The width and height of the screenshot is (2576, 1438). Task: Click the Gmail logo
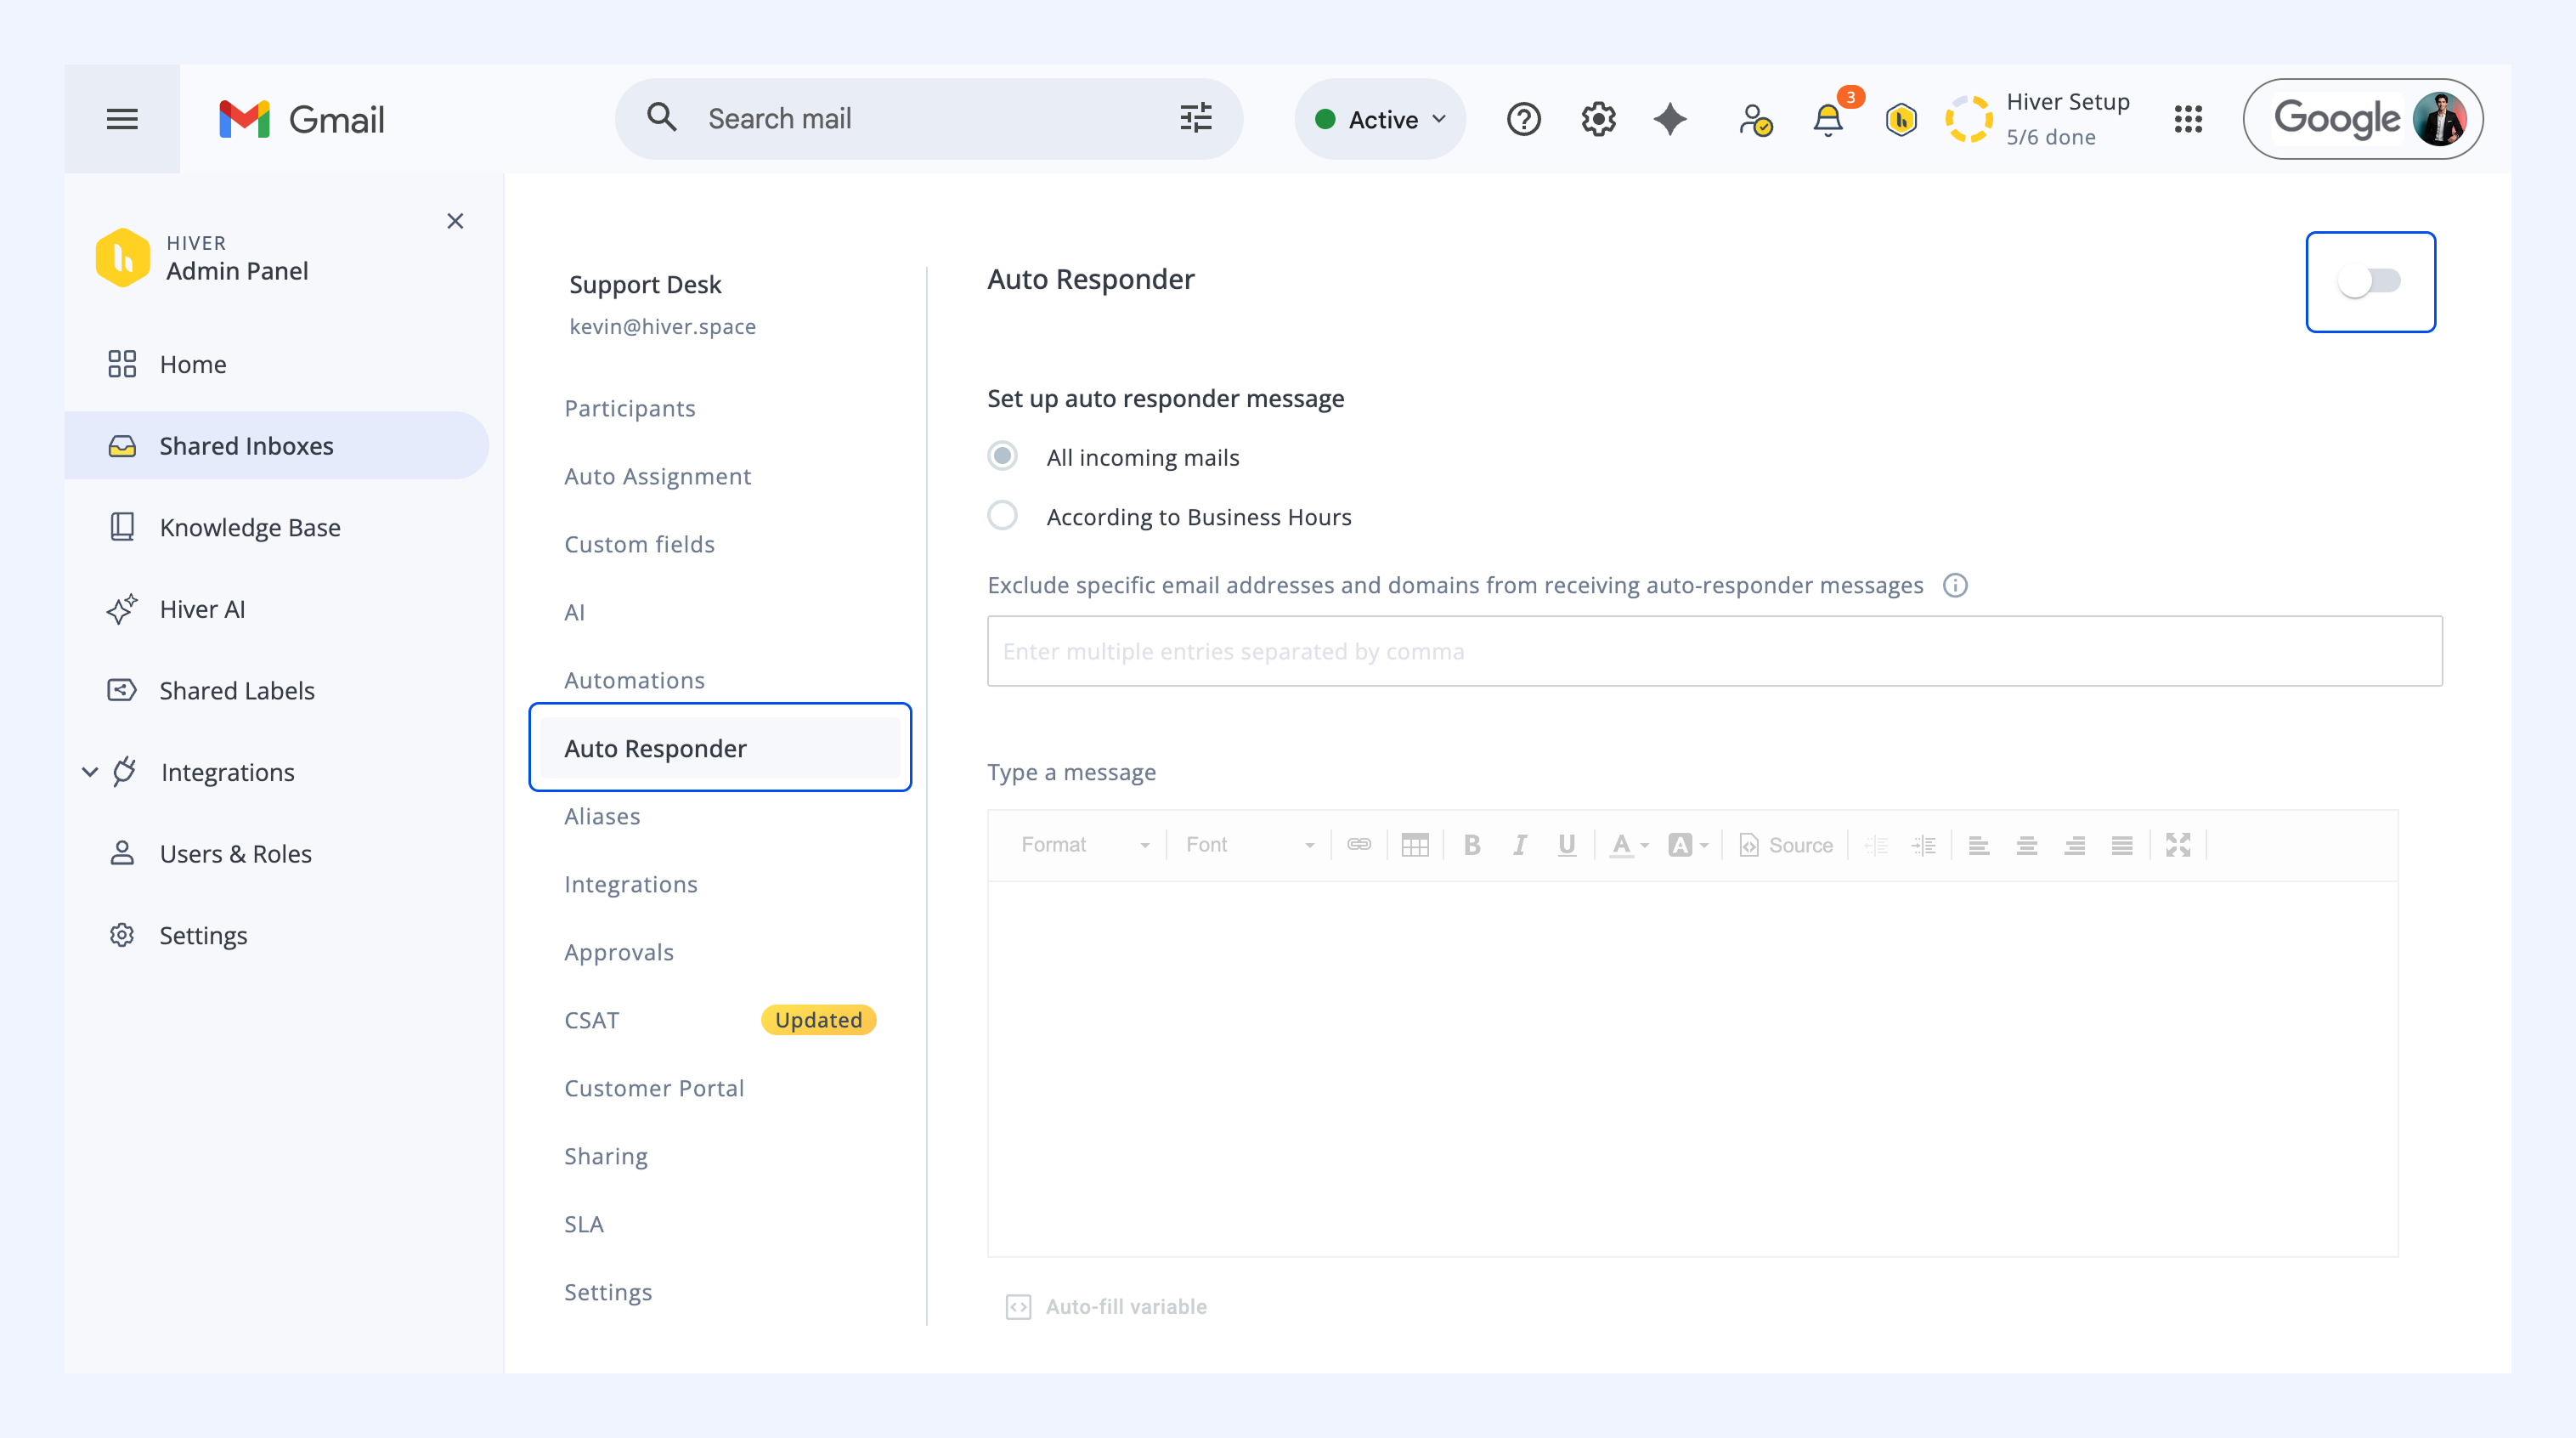(302, 119)
